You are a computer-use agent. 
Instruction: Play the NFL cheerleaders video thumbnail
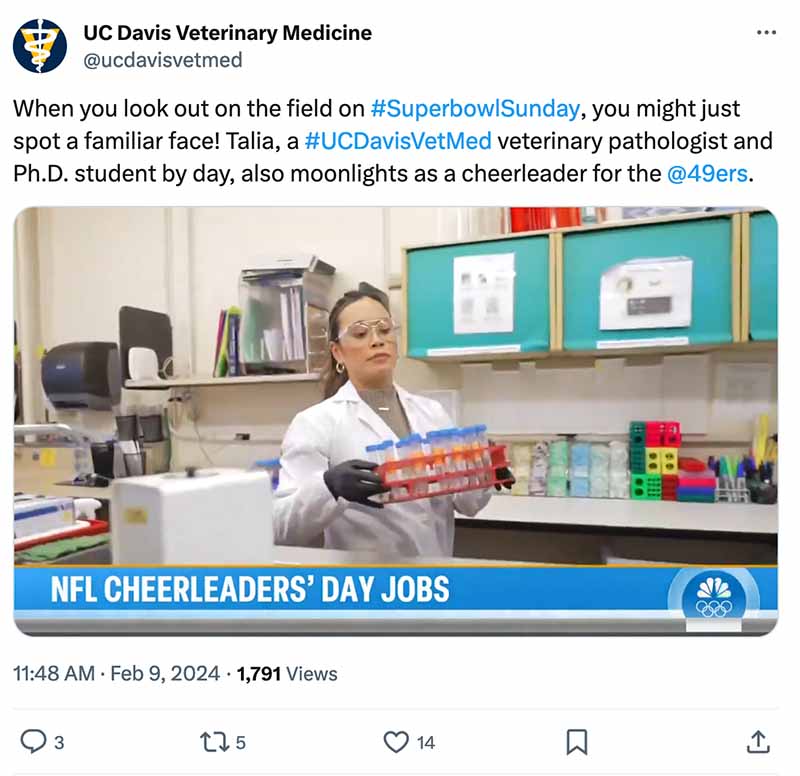[400, 420]
